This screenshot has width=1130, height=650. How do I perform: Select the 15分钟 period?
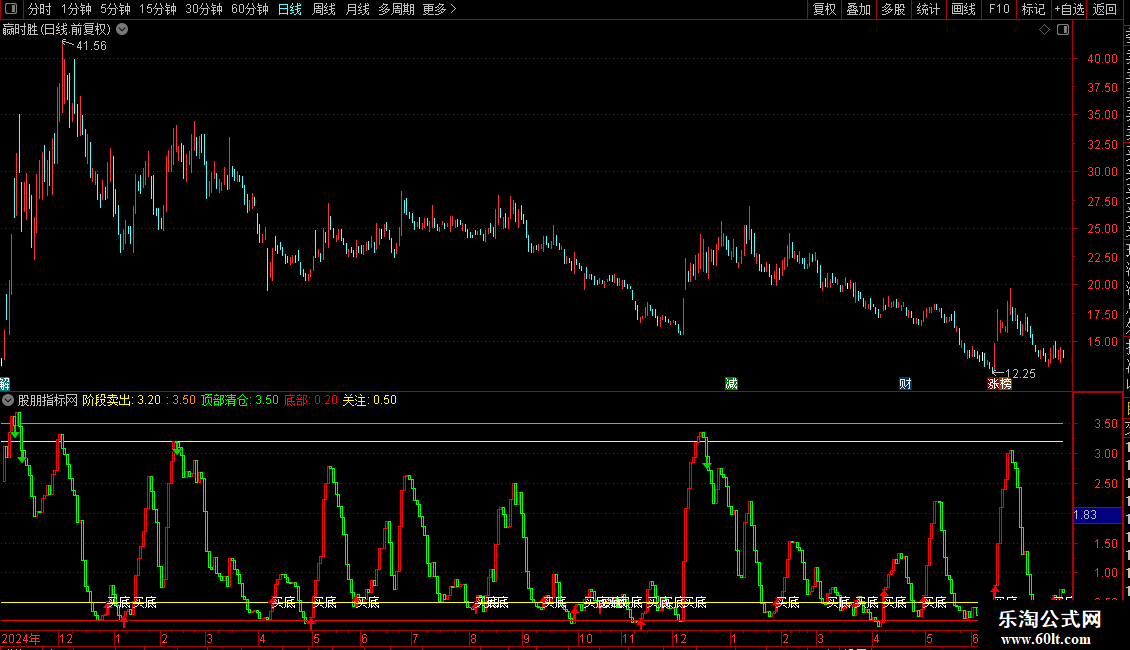point(158,9)
